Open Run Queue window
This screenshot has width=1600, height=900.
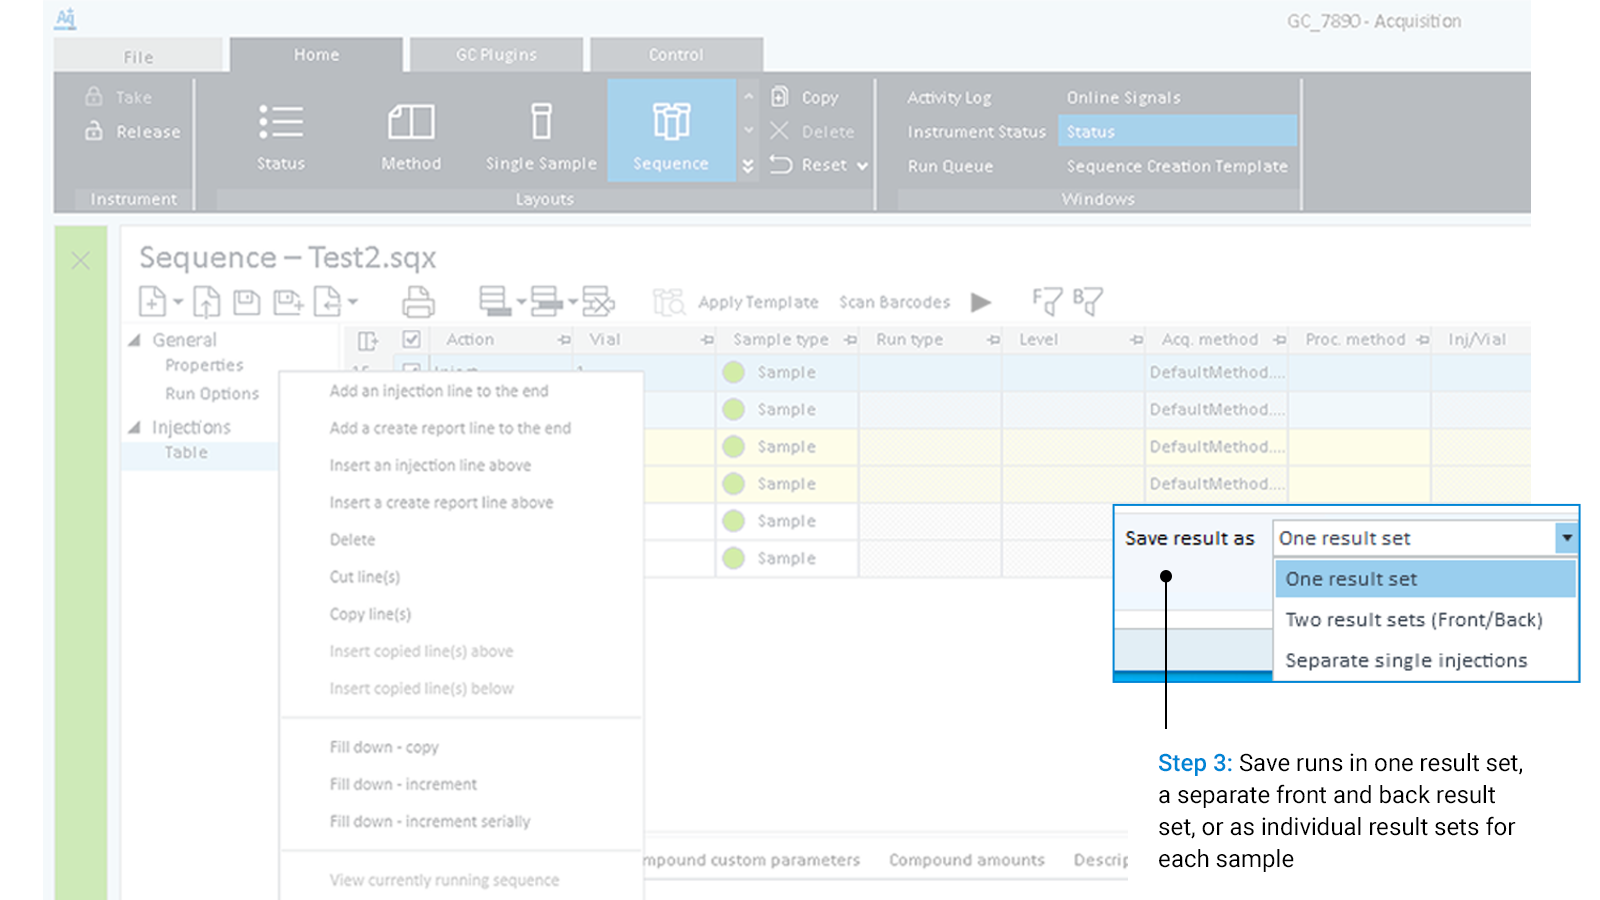click(x=950, y=166)
